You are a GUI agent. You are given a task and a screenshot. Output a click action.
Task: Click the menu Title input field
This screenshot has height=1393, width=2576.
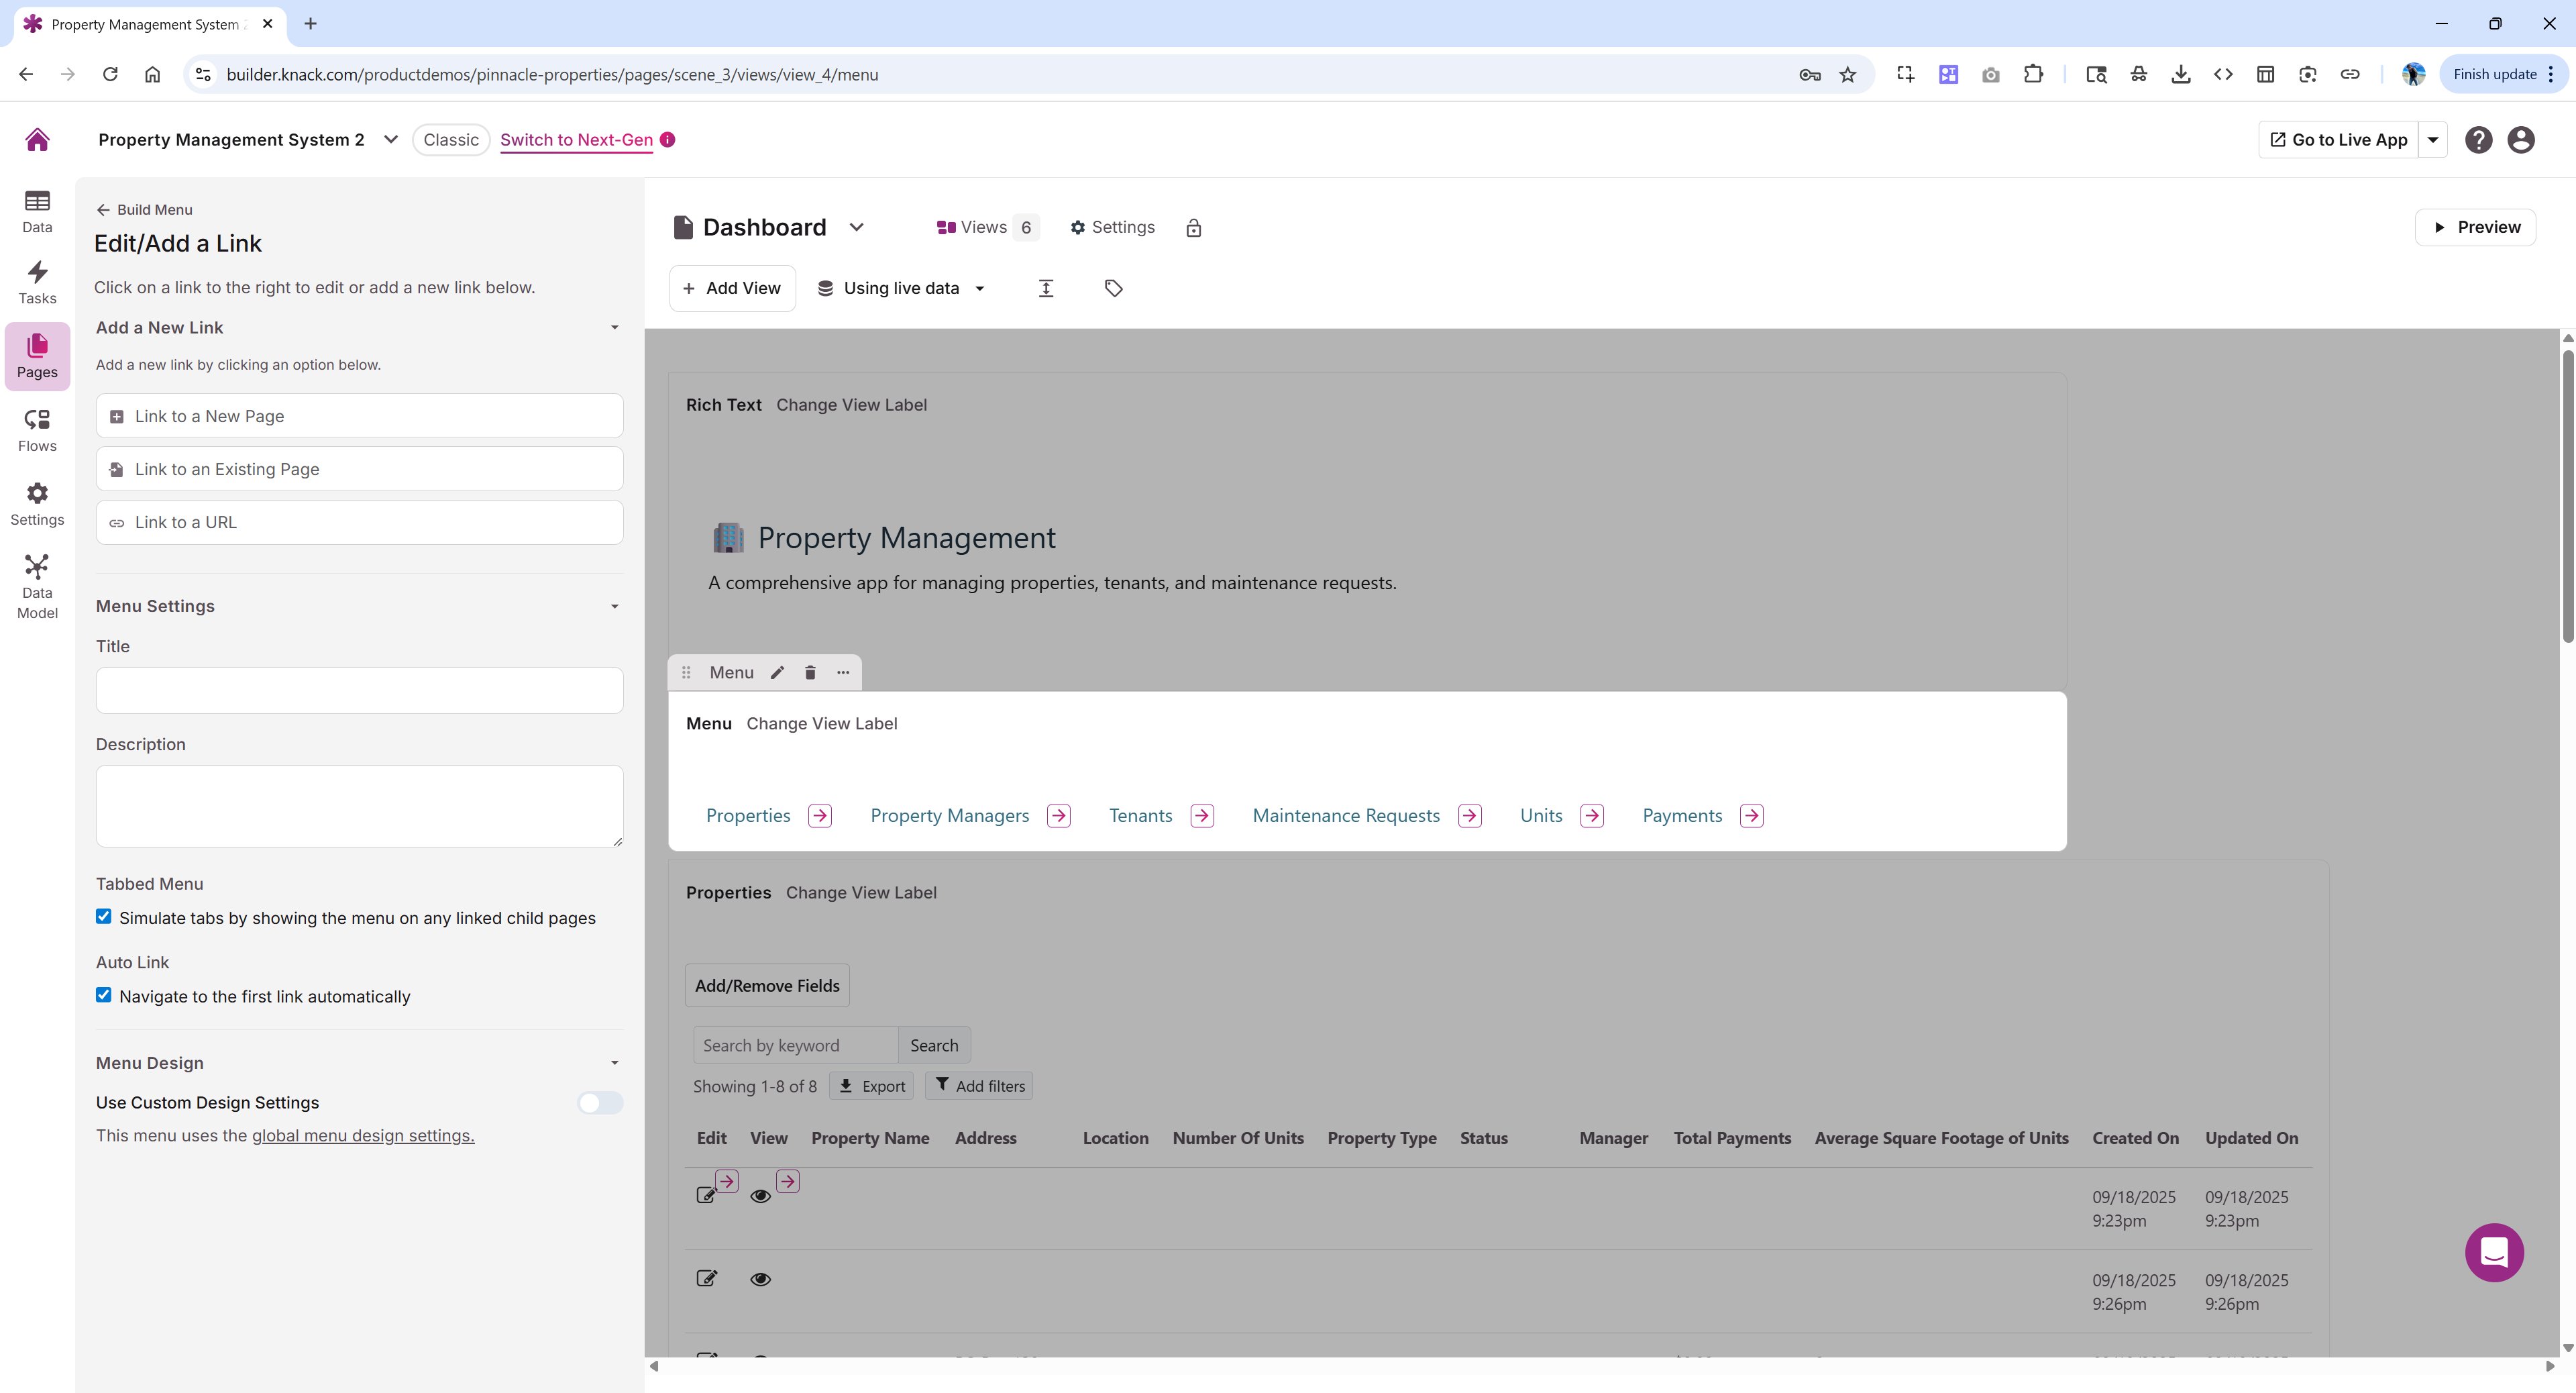point(359,690)
